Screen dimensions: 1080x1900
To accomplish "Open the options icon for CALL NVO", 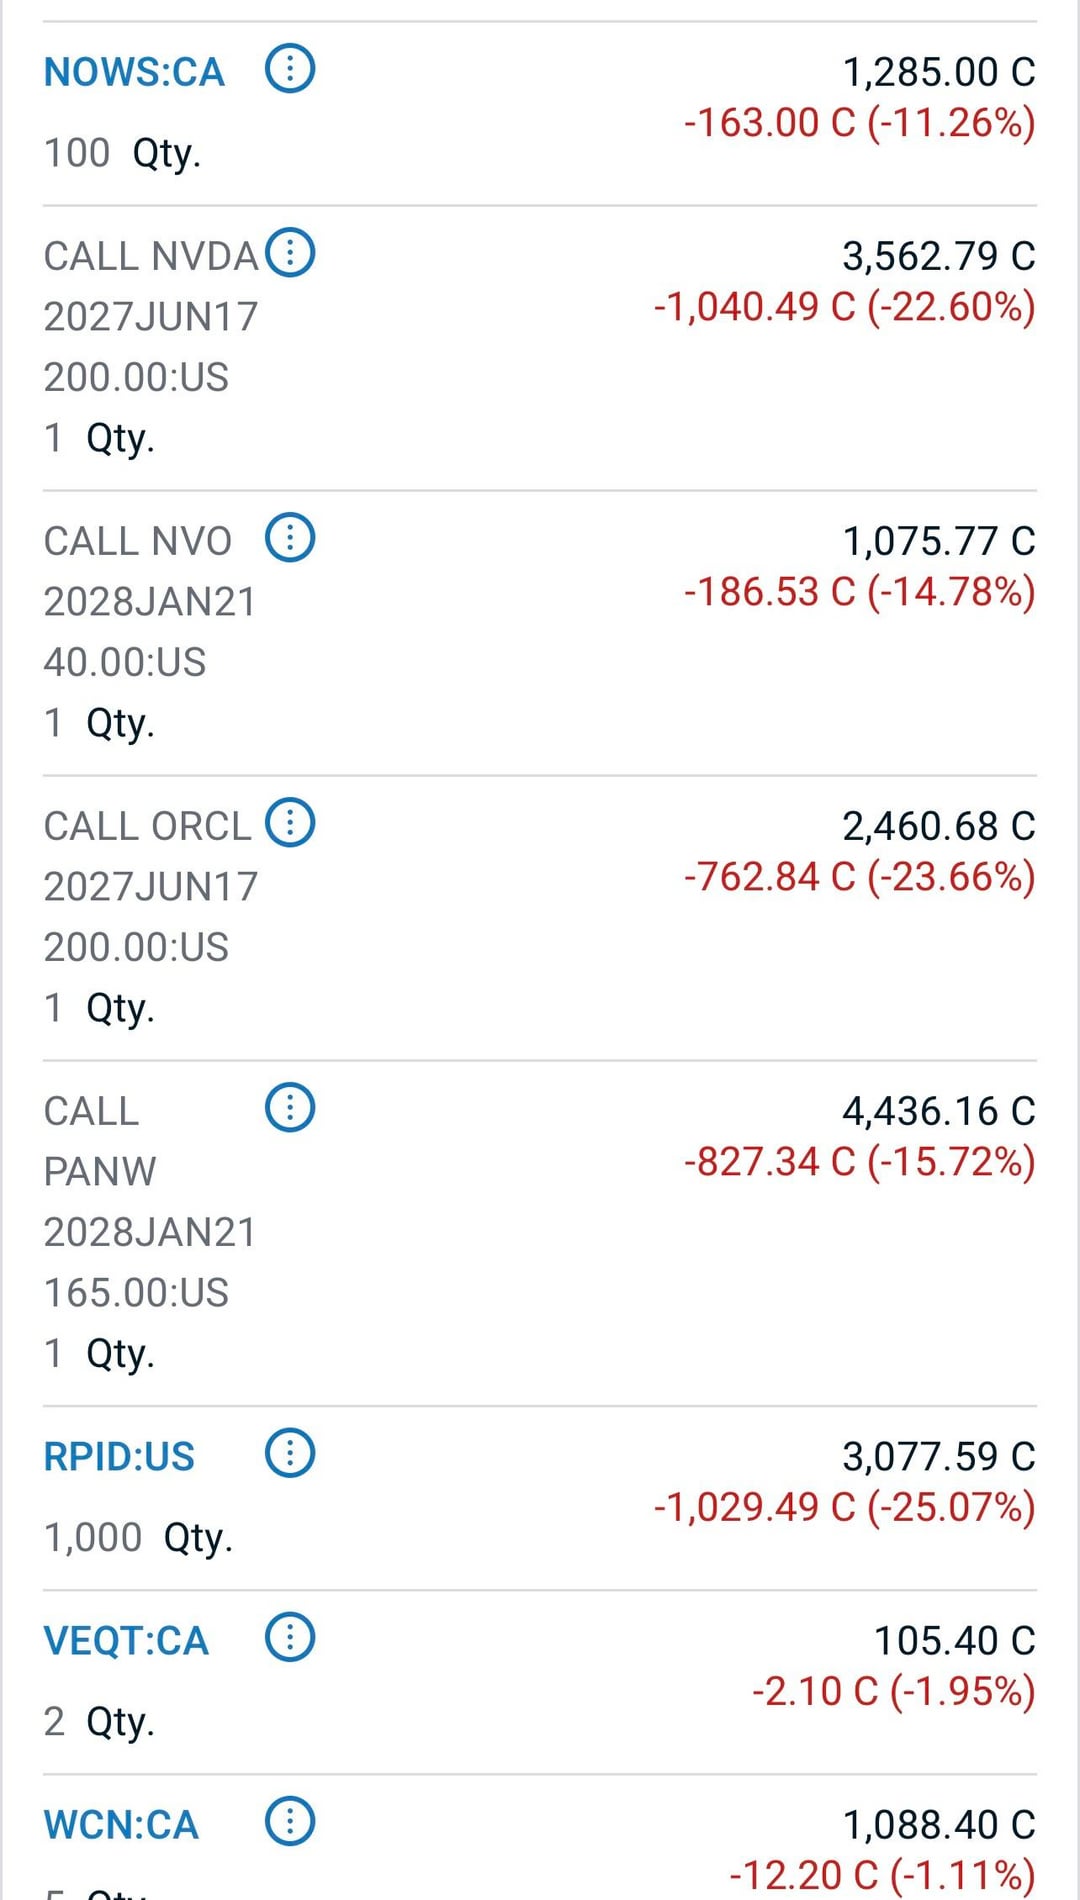I will [x=290, y=538].
